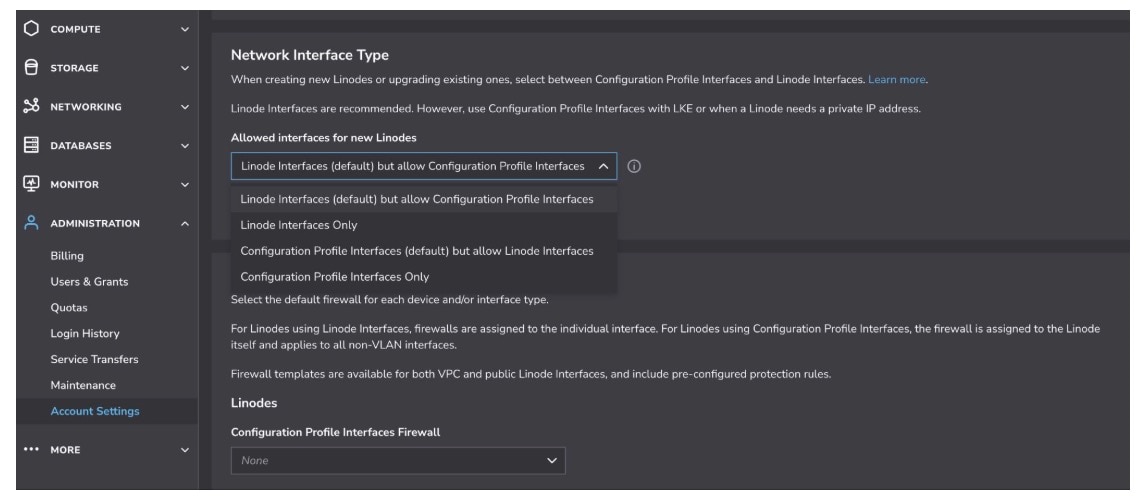Open Billing in the sidebar
The height and width of the screenshot is (502, 1148).
click(67, 255)
